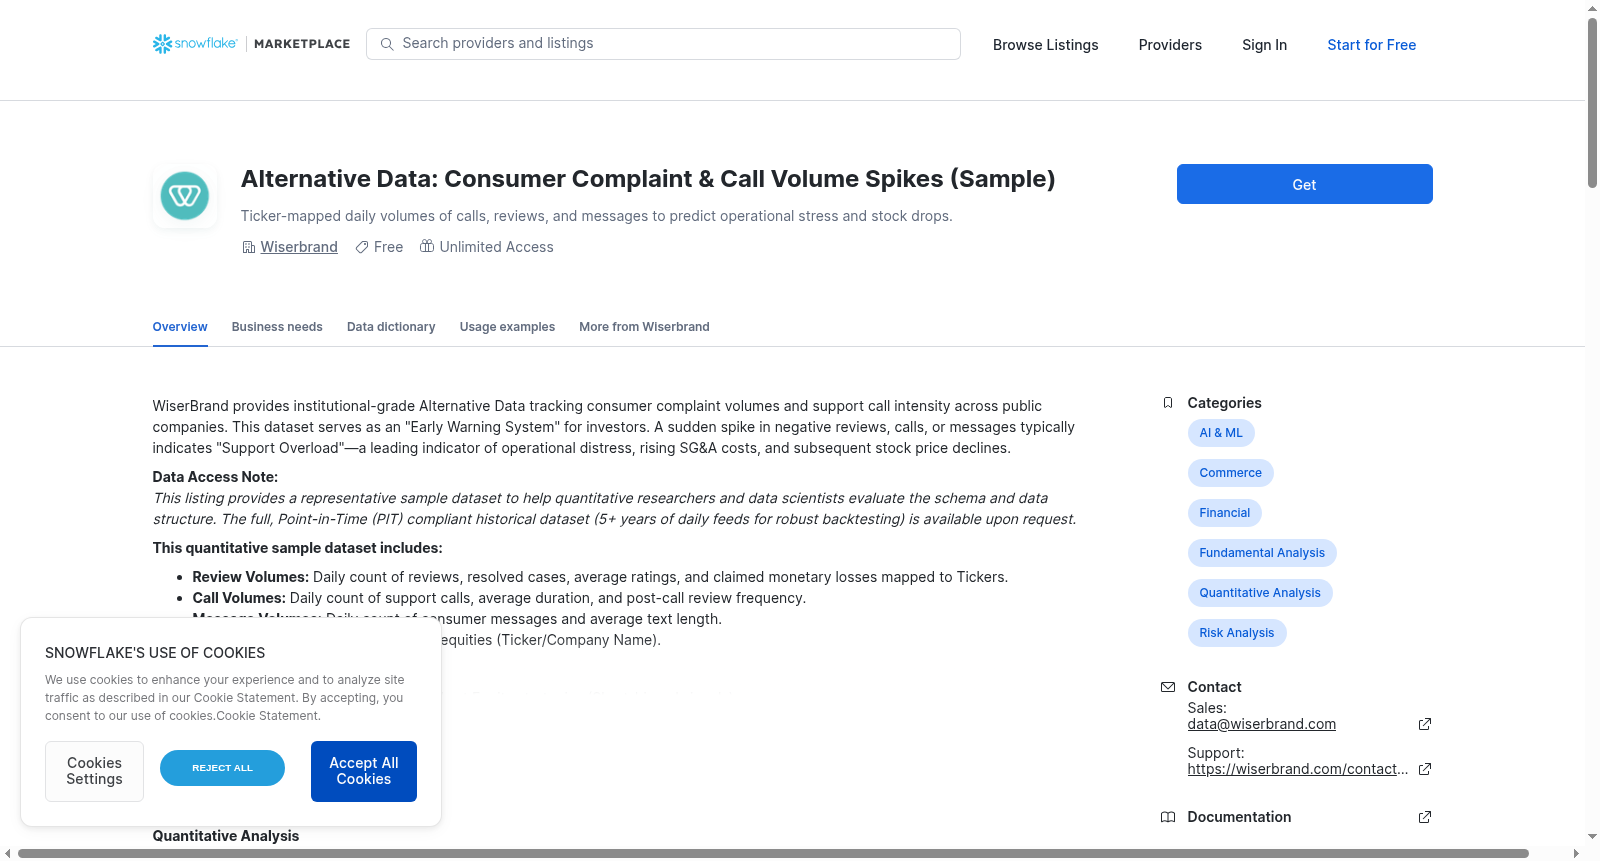The height and width of the screenshot is (861, 1600).
Task: Click Start for Free link
Action: (x=1372, y=45)
